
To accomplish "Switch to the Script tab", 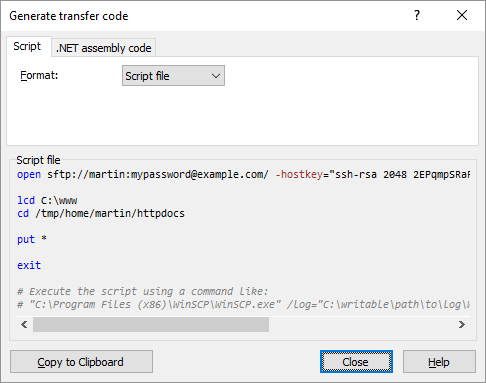I will point(27,46).
